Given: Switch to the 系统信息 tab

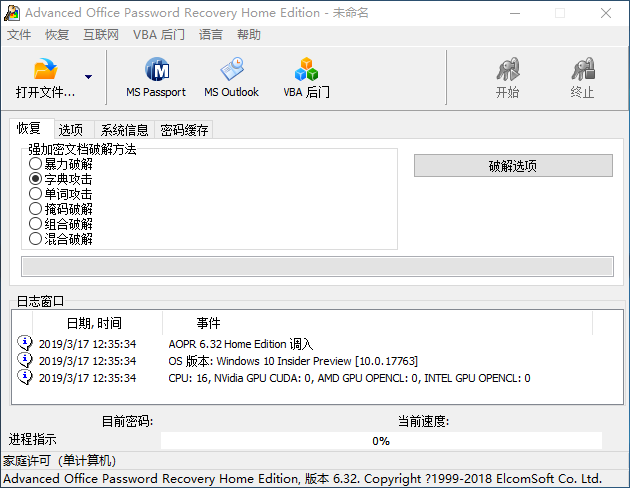Looking at the screenshot, I should coord(125,130).
